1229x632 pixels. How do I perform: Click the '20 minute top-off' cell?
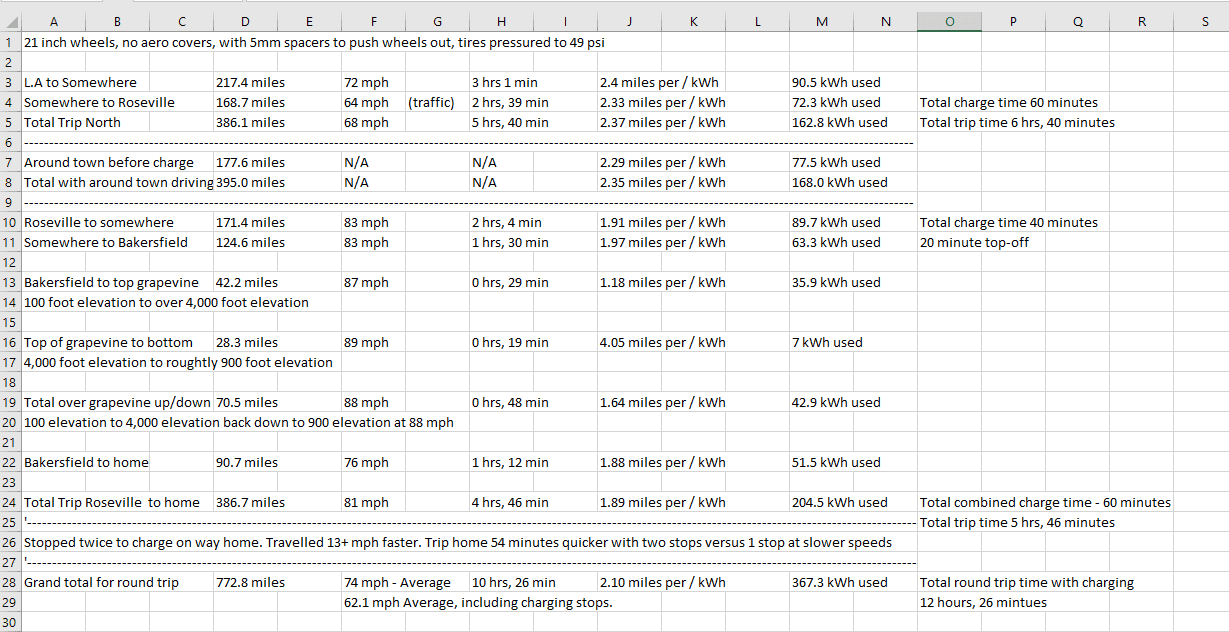973,242
